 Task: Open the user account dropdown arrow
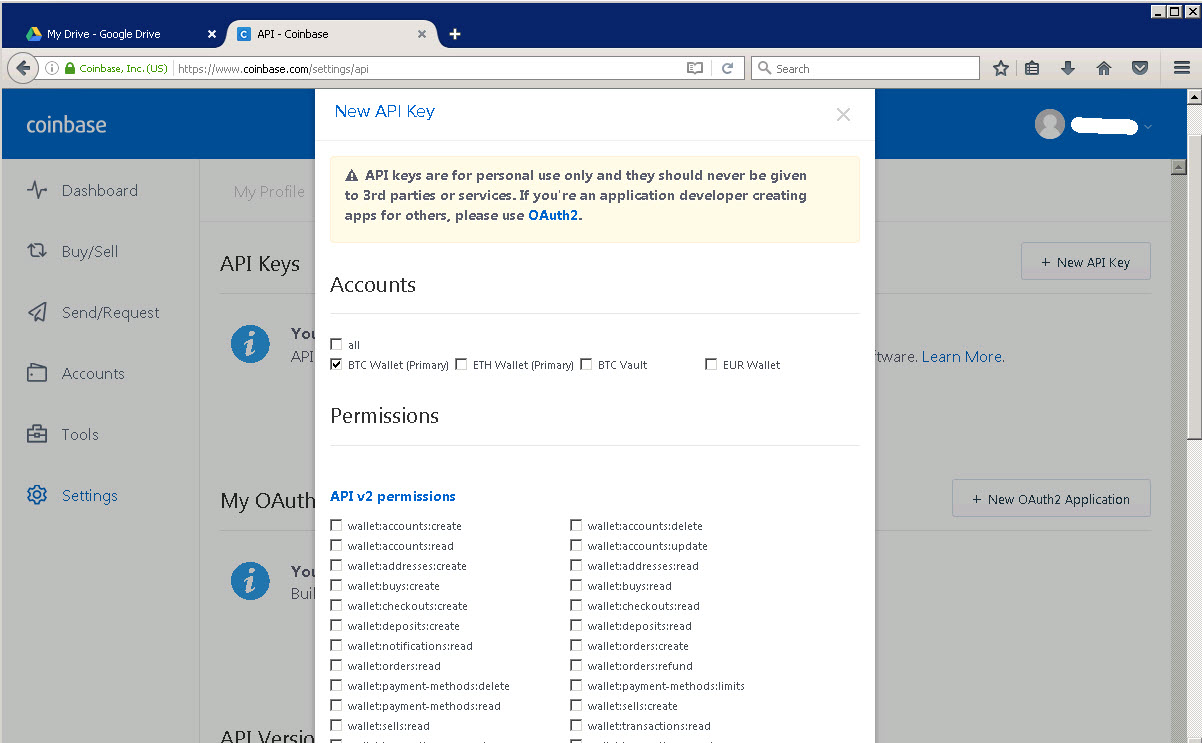pyautogui.click(x=1148, y=126)
